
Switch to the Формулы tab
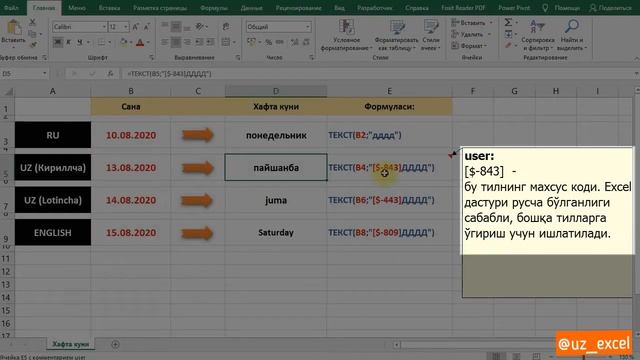214,8
